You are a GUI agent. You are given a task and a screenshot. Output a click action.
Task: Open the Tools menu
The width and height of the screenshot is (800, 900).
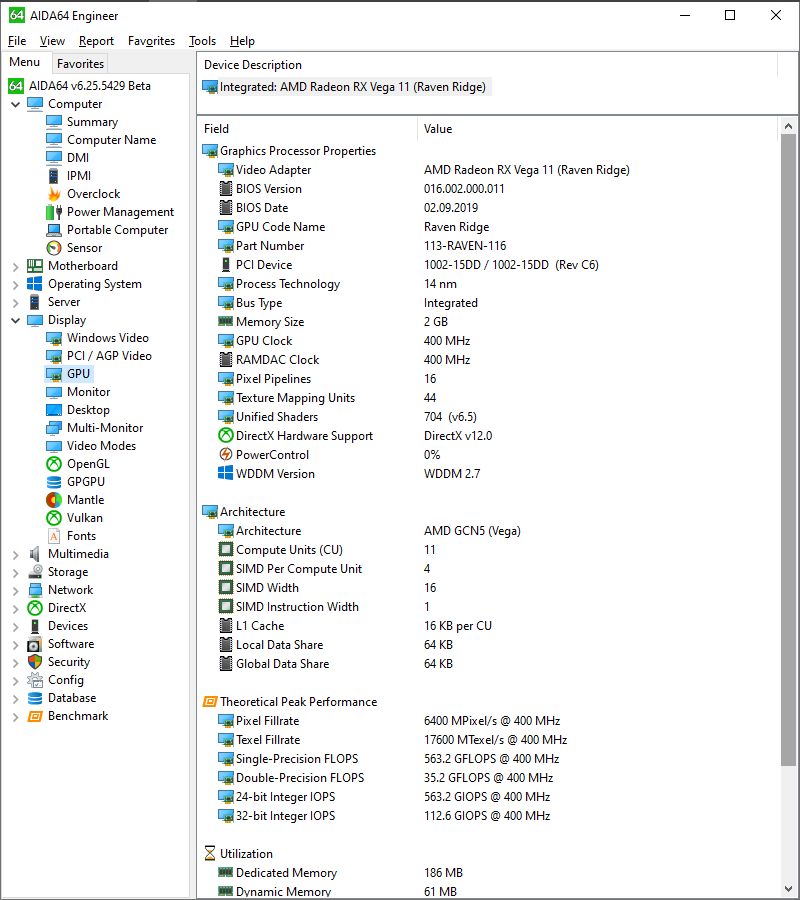pyautogui.click(x=203, y=41)
